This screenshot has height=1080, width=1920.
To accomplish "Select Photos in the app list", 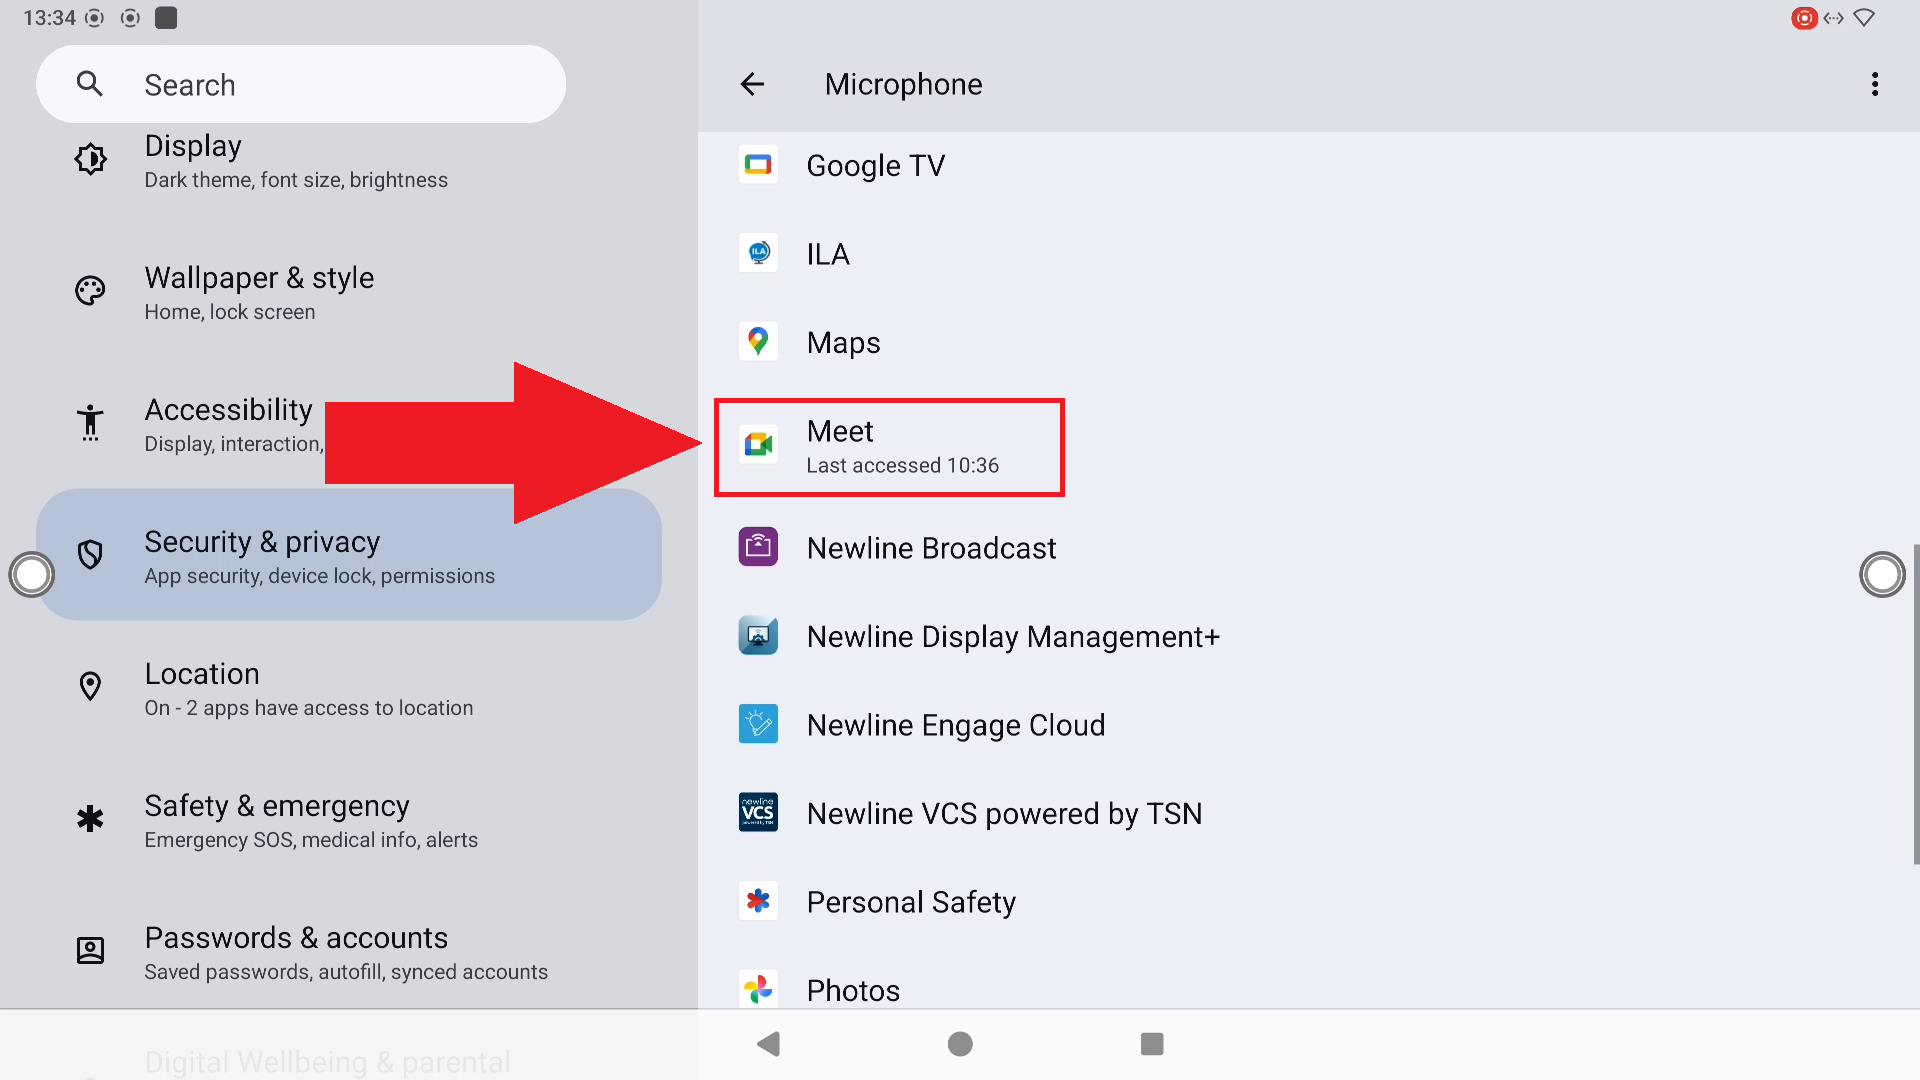I will point(853,990).
